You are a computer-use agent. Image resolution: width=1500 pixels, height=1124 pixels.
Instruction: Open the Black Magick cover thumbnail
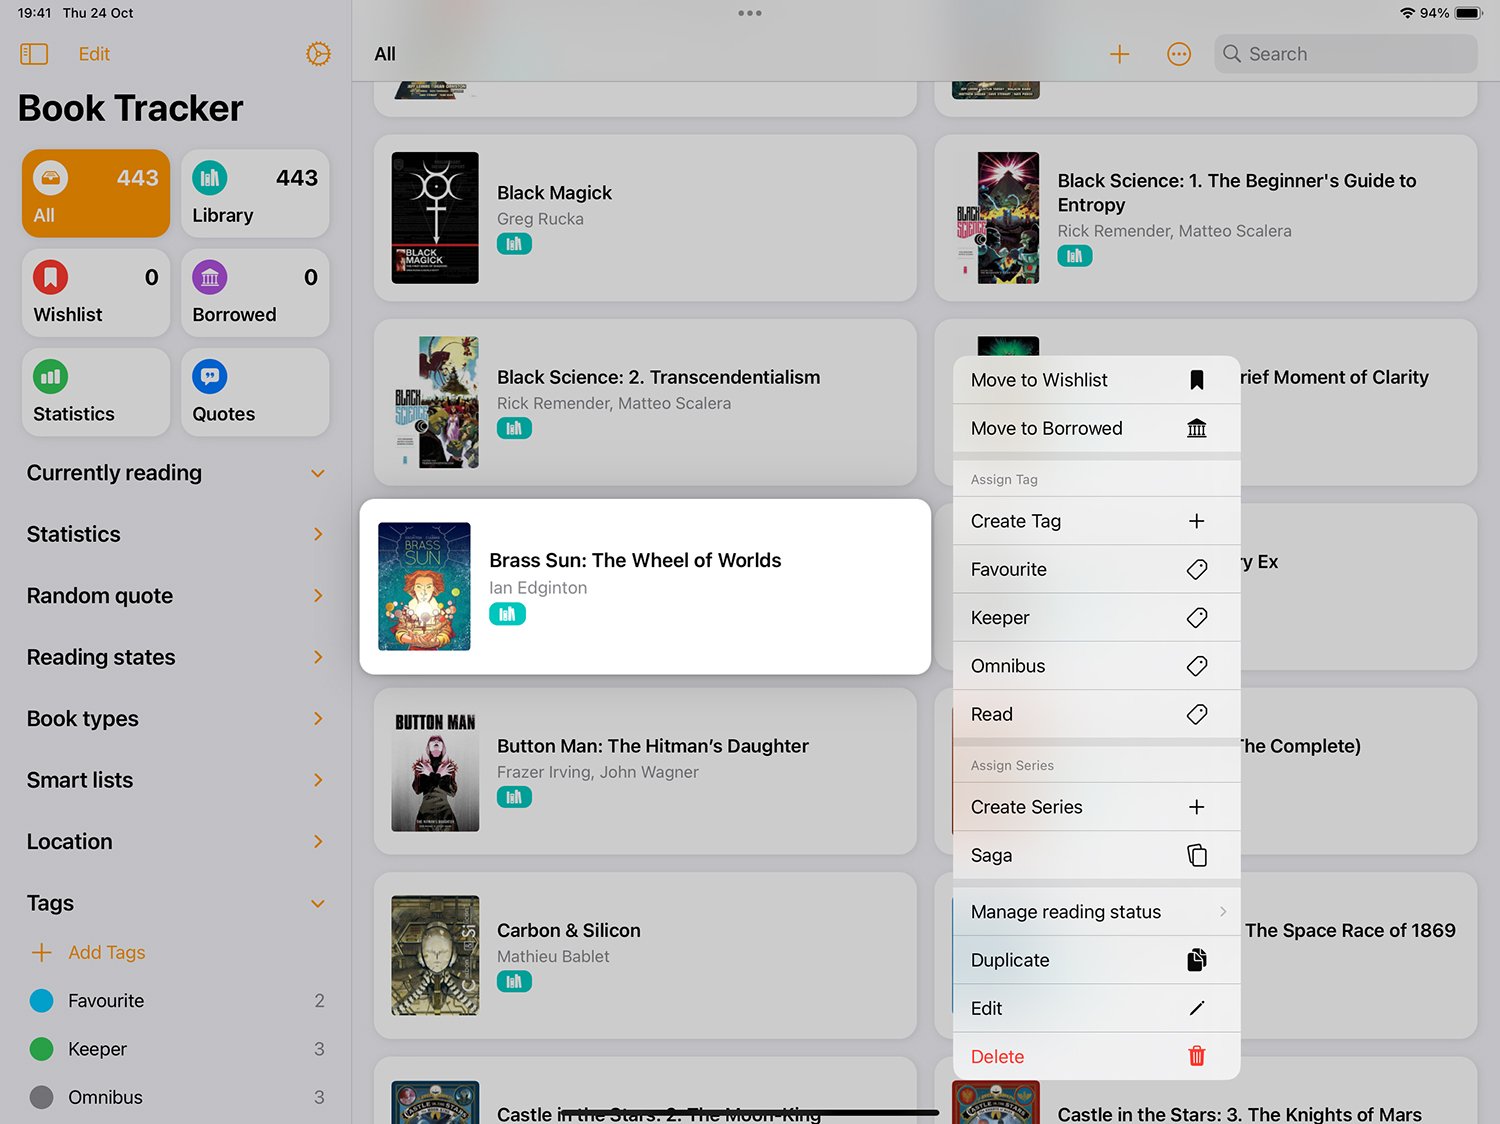[435, 218]
